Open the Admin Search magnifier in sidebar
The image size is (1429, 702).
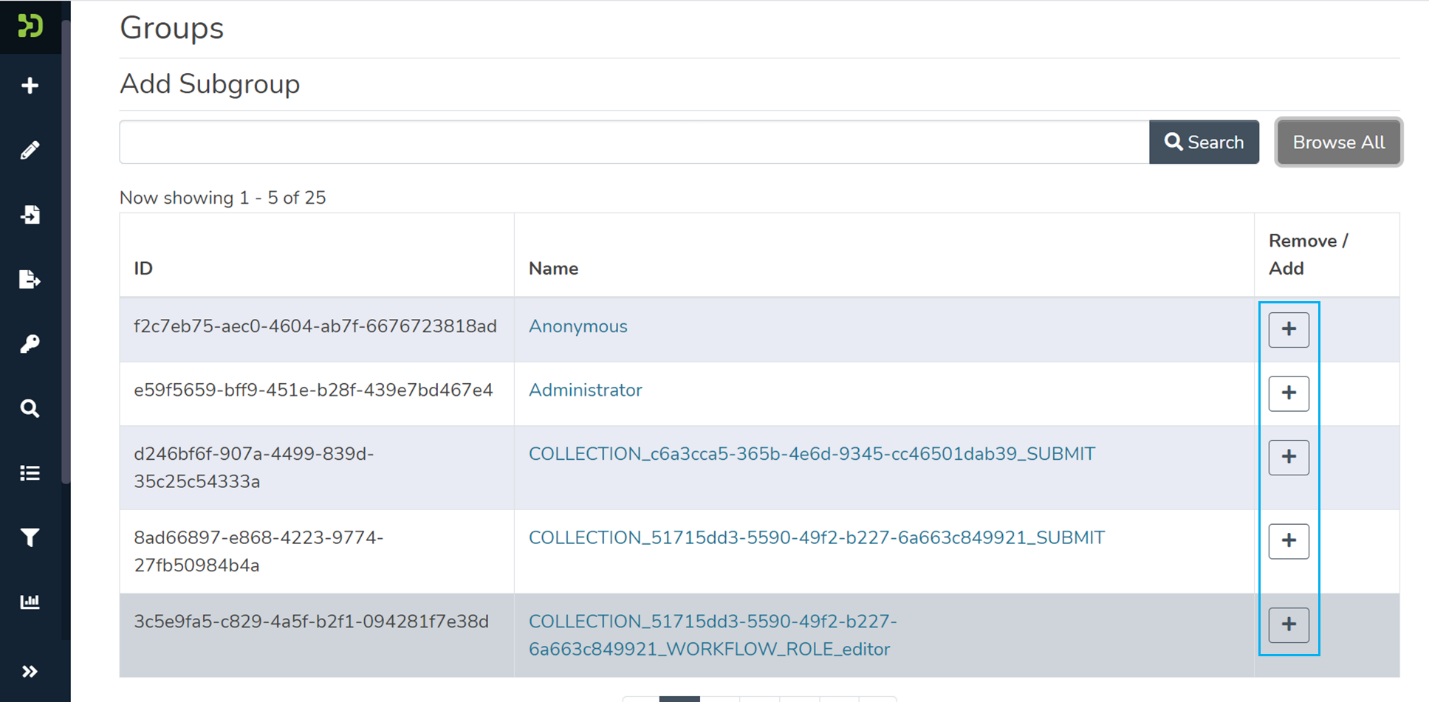click(x=30, y=409)
